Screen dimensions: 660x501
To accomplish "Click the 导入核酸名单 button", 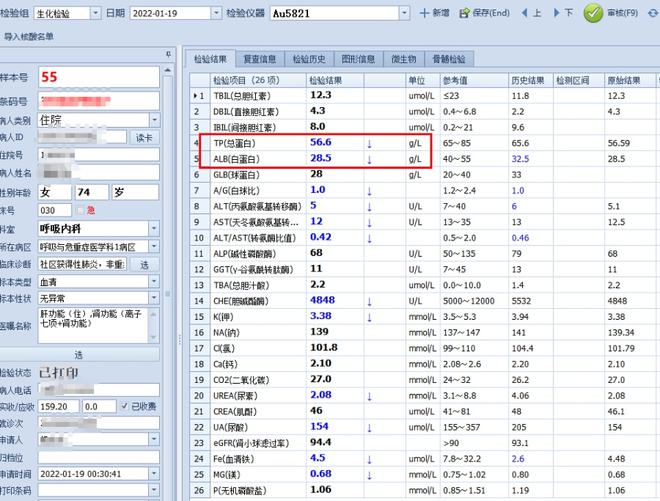I will (x=28, y=37).
